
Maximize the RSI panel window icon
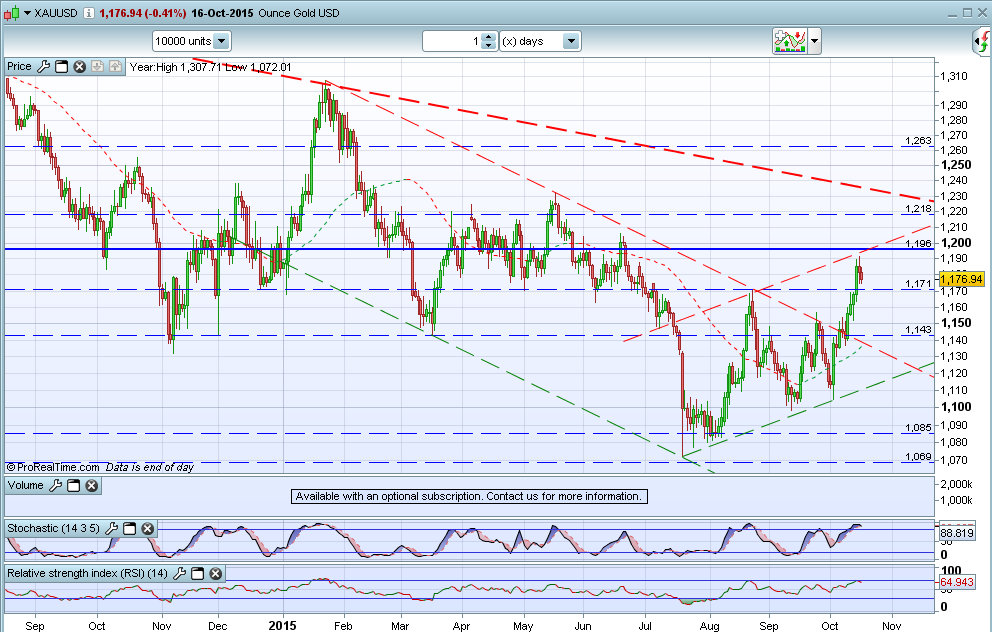coord(197,573)
